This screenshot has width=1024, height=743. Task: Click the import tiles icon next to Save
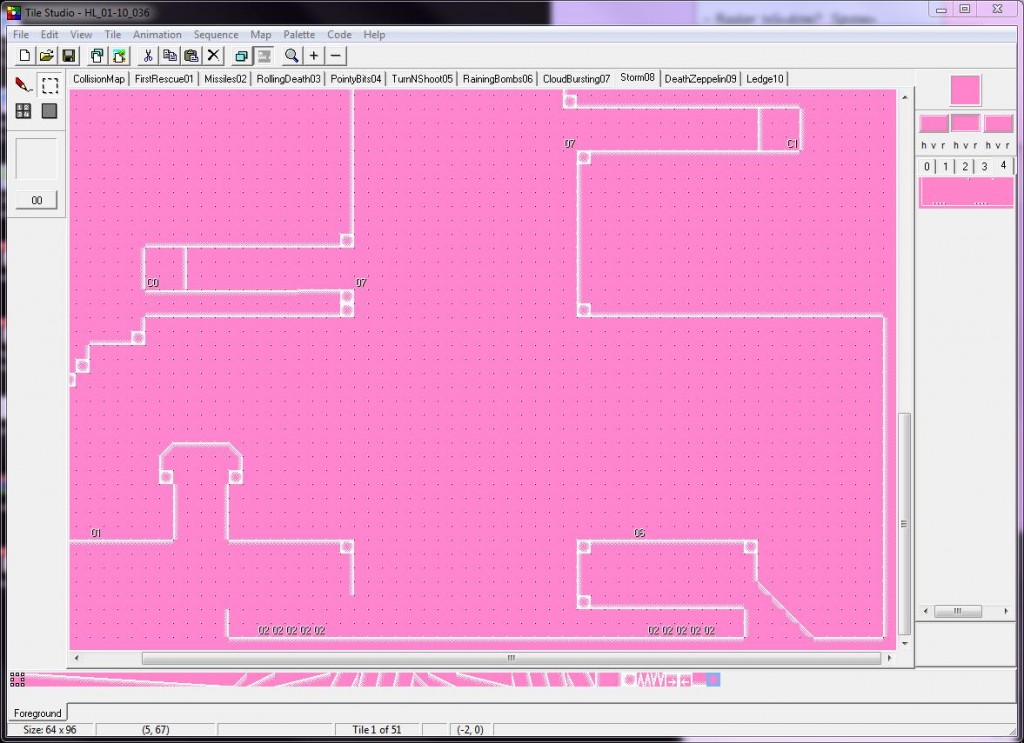tap(119, 56)
